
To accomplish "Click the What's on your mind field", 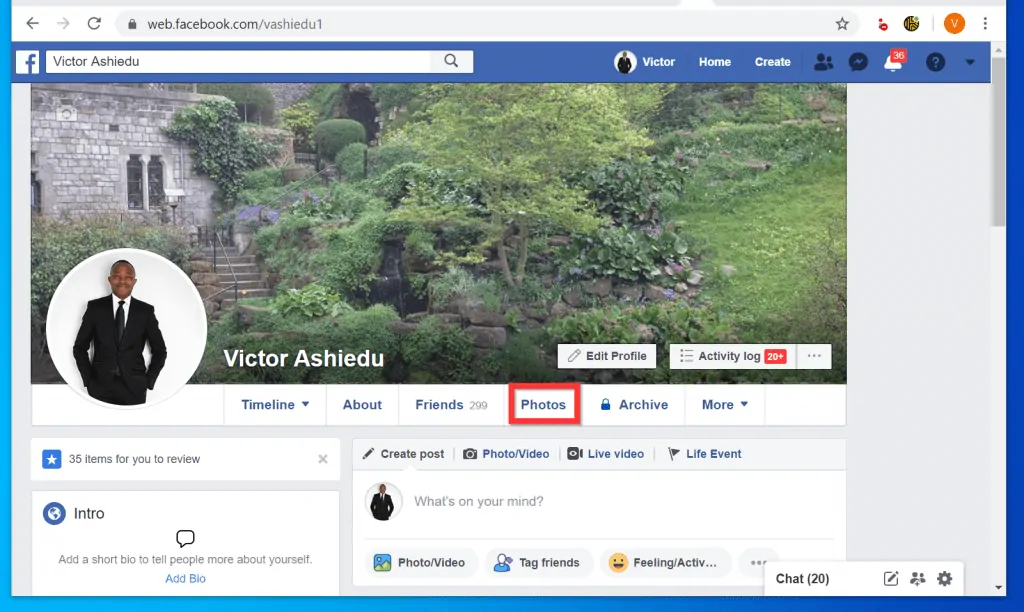I will point(600,501).
